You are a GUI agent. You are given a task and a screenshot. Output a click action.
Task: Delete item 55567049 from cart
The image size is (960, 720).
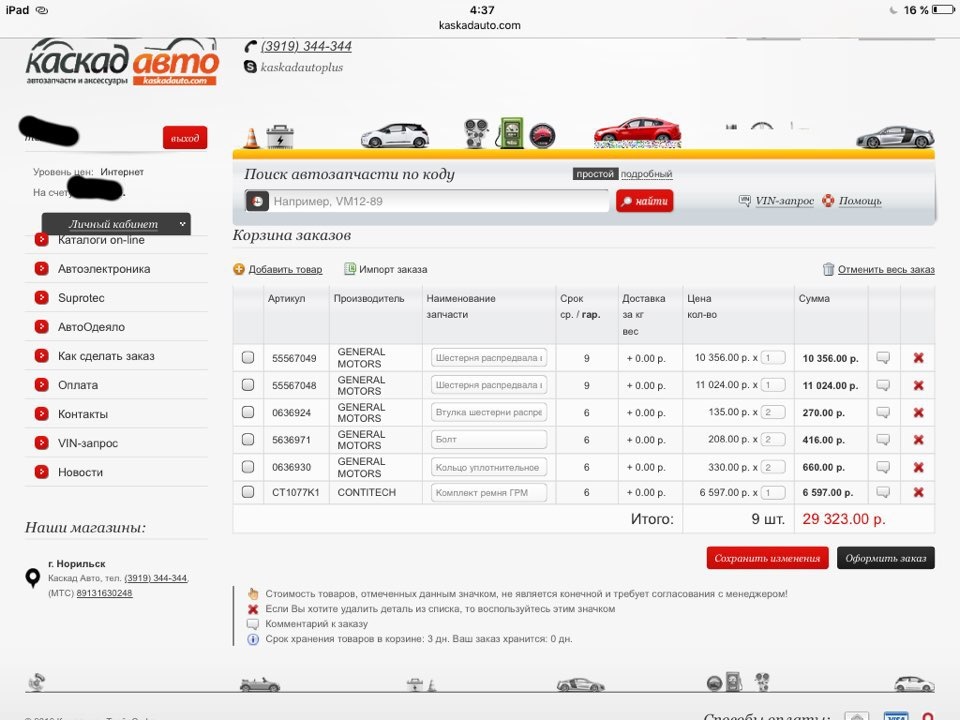coord(918,358)
